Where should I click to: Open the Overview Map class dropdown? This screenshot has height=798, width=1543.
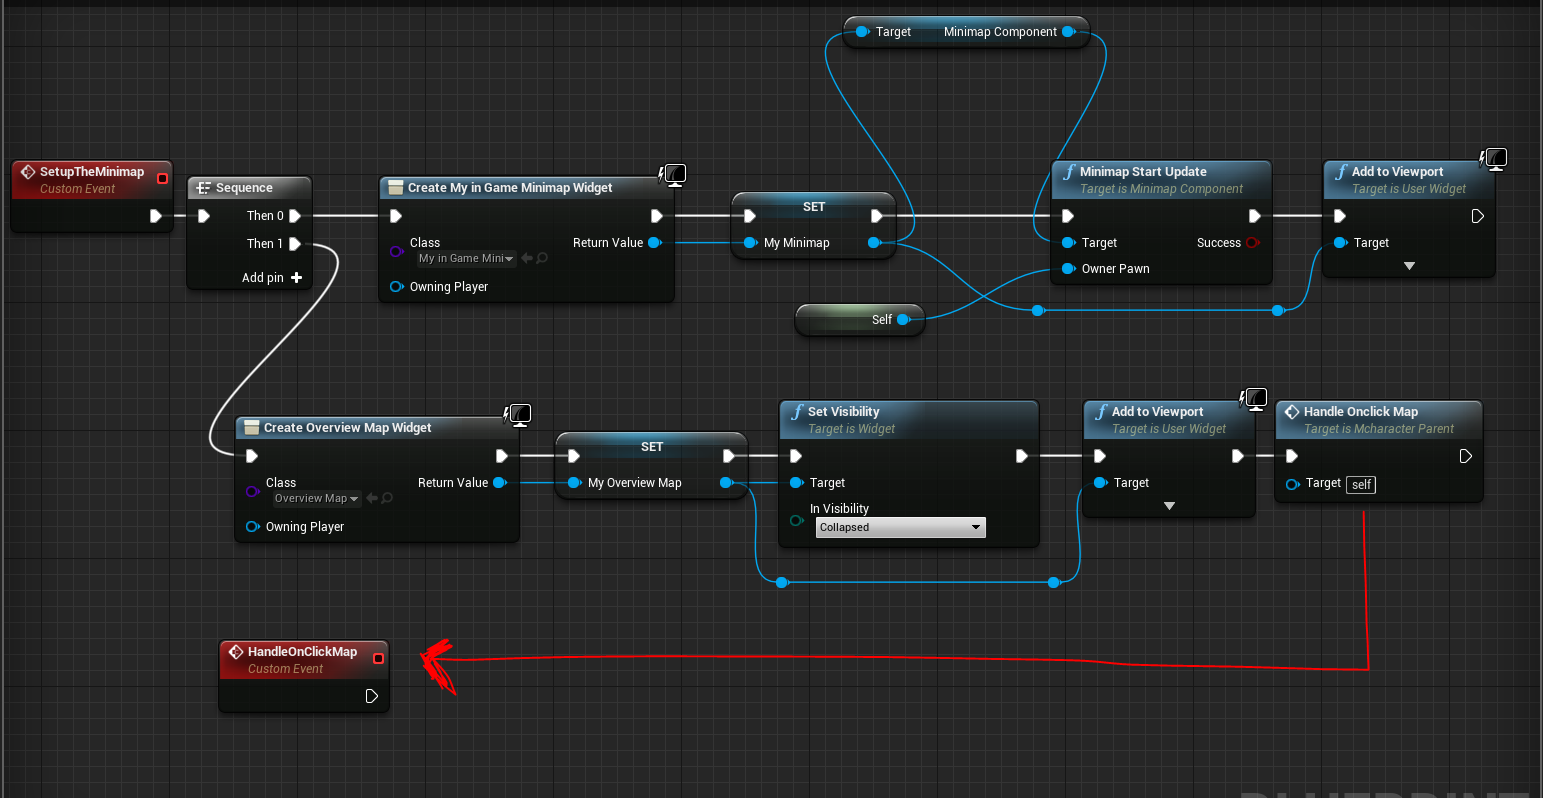pyautogui.click(x=315, y=498)
